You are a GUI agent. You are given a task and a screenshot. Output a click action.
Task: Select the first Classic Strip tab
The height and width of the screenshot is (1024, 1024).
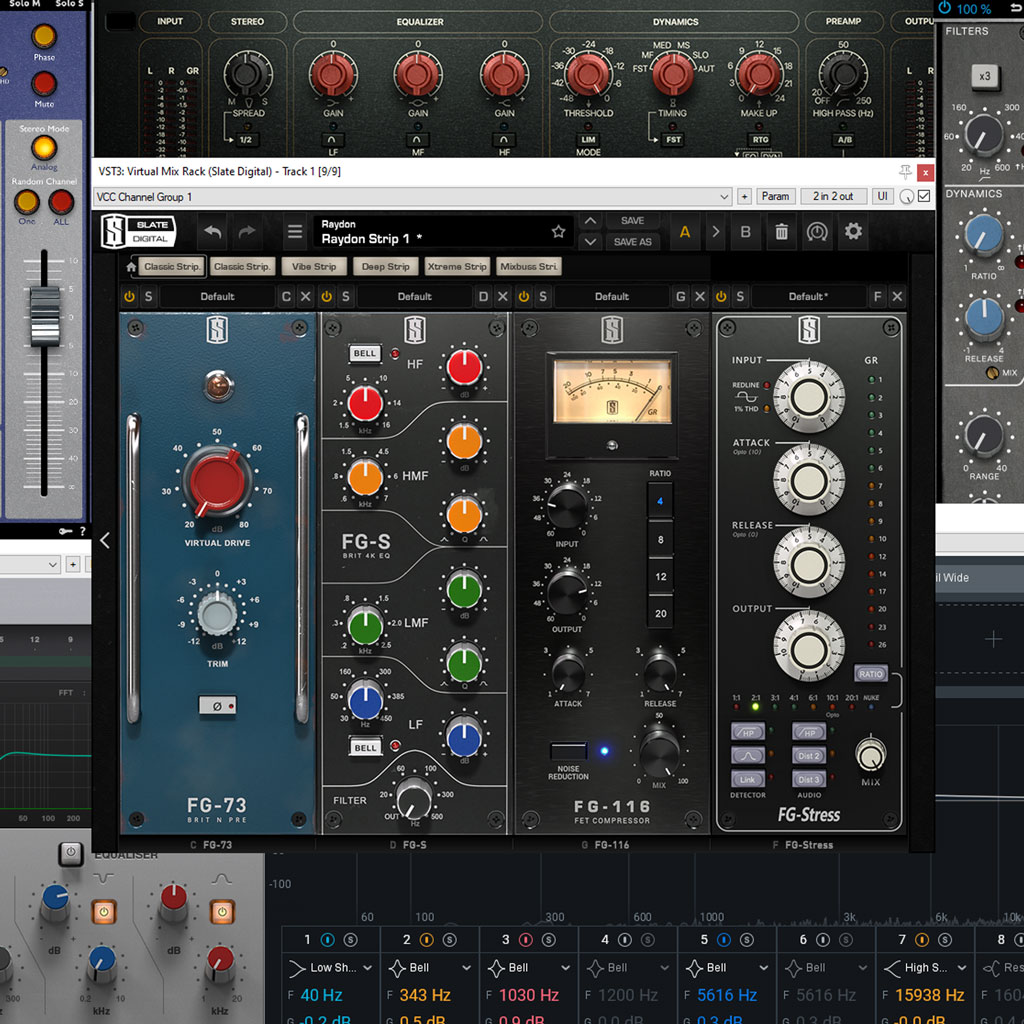point(172,266)
